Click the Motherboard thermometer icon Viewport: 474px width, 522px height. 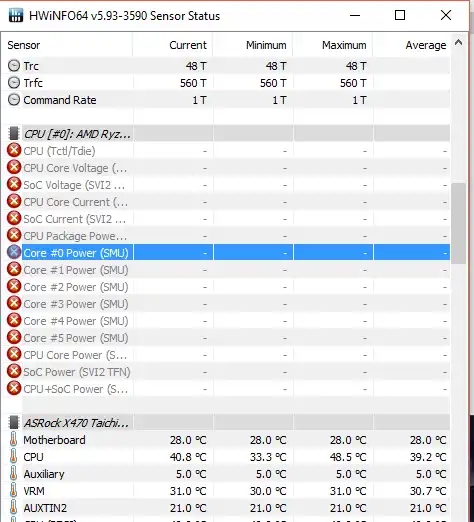pos(13,440)
